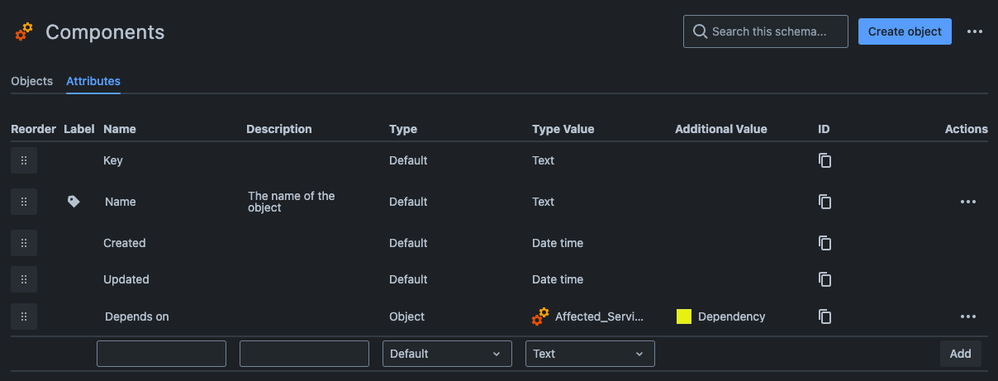Switch to the Objects tab

pyautogui.click(x=32, y=81)
